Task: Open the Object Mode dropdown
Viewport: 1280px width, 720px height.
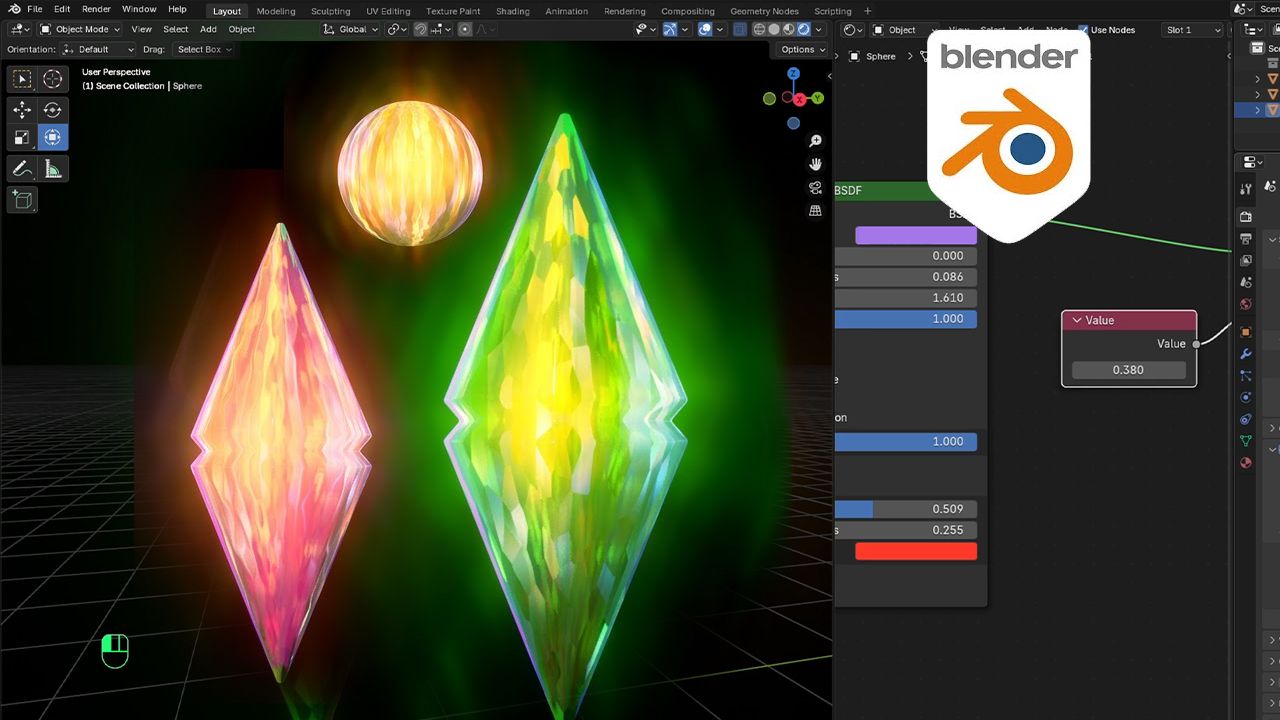Action: 82,29
